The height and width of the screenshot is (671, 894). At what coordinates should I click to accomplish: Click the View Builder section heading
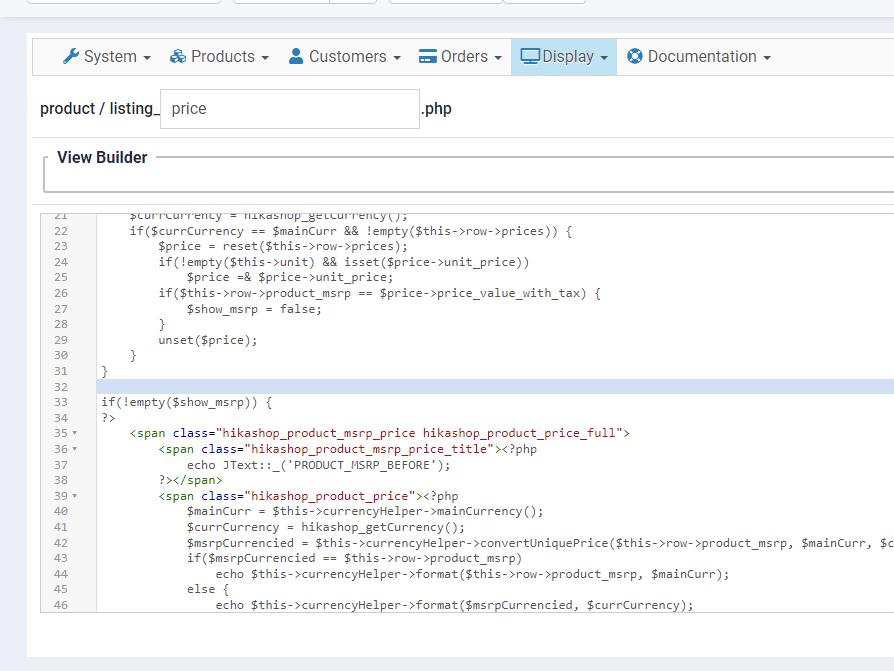[x=102, y=157]
